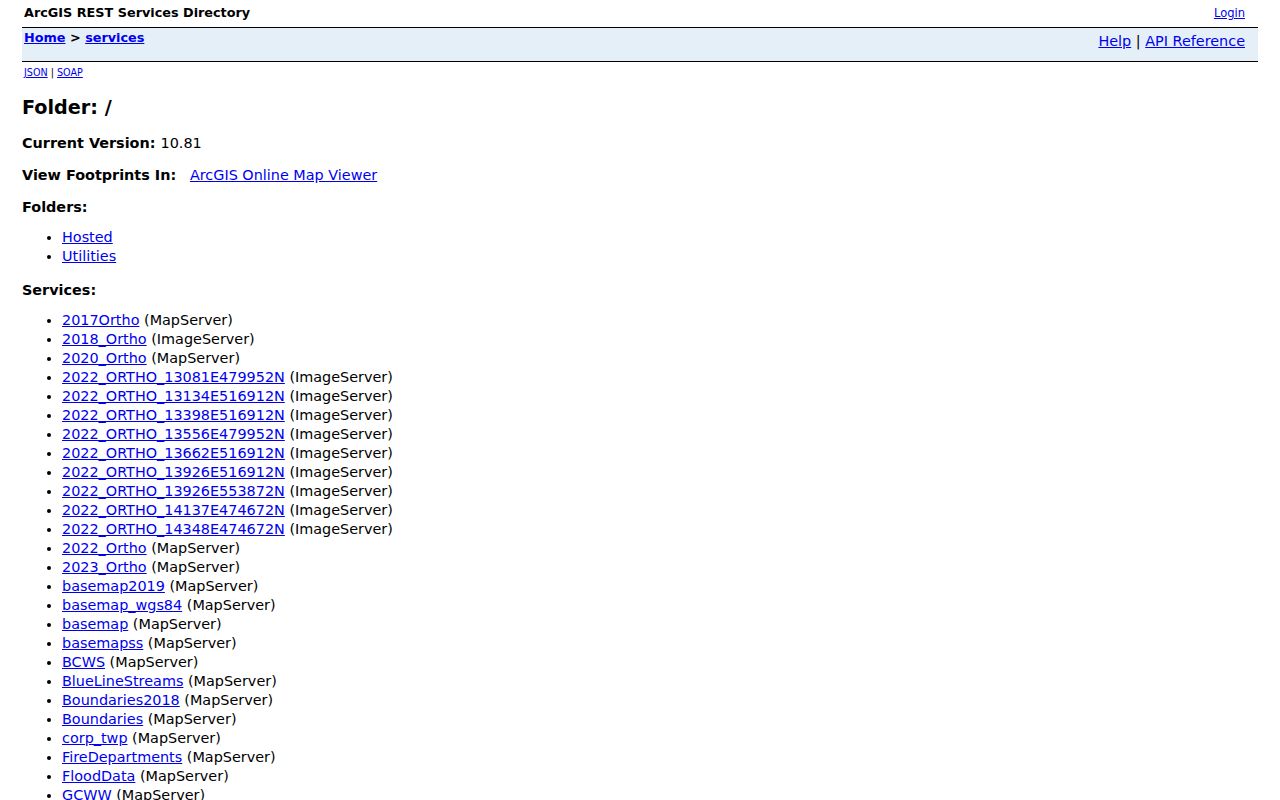Open the Login link
Screen dimensions: 1280x800
click(1229, 13)
